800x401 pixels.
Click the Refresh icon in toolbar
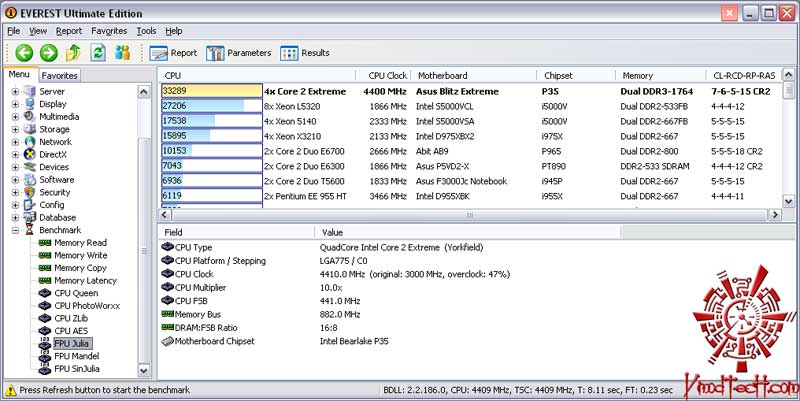coord(98,53)
